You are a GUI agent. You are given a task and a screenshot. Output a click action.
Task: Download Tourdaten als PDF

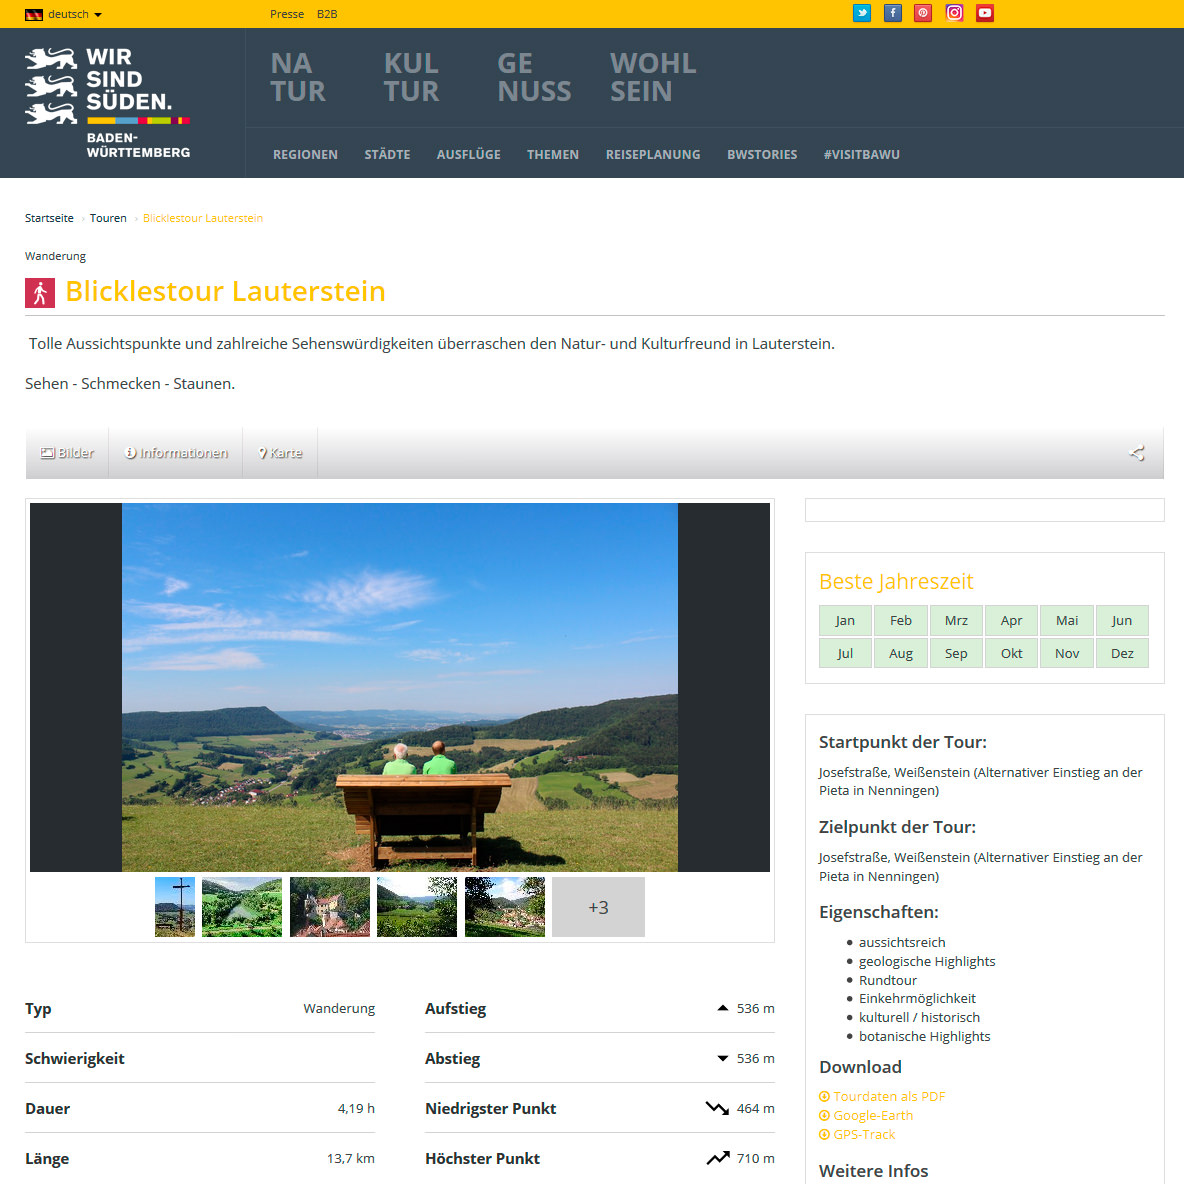coord(888,1097)
